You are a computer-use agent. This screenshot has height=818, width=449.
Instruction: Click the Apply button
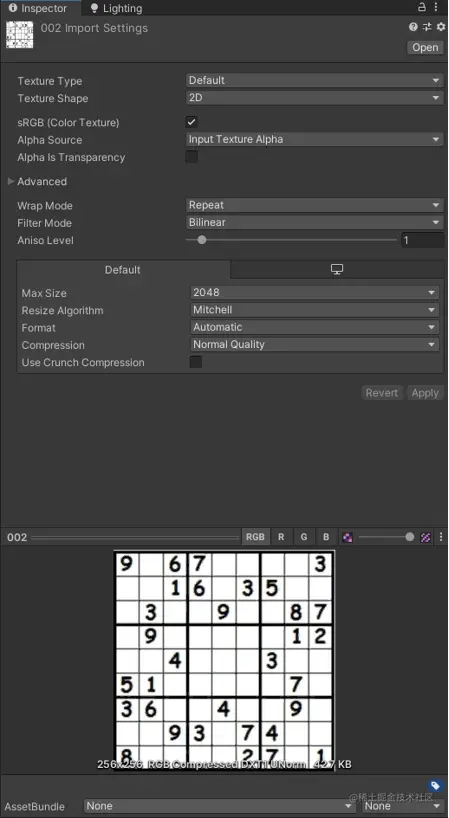point(425,393)
